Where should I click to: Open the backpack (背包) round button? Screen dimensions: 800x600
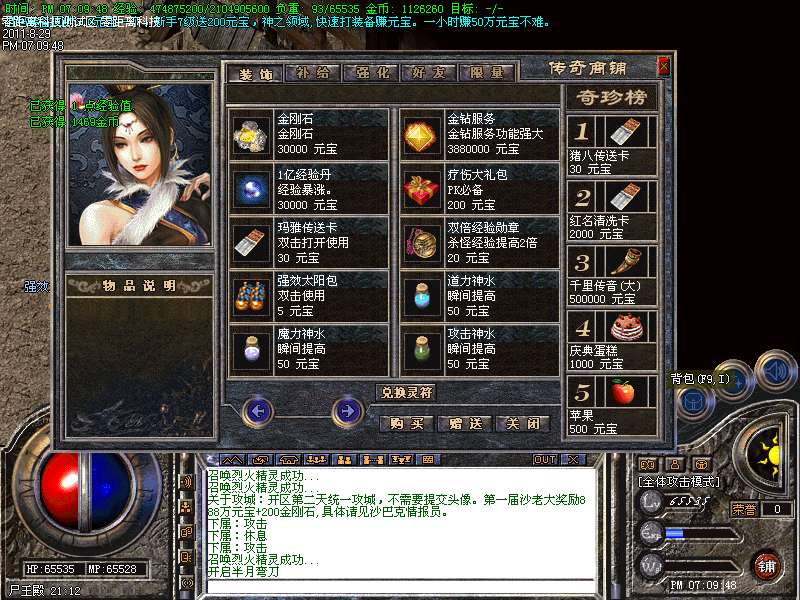[694, 401]
